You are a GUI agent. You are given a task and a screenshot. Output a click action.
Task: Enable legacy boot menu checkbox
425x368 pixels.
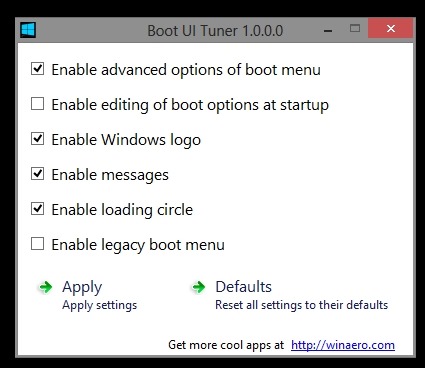[37, 244]
